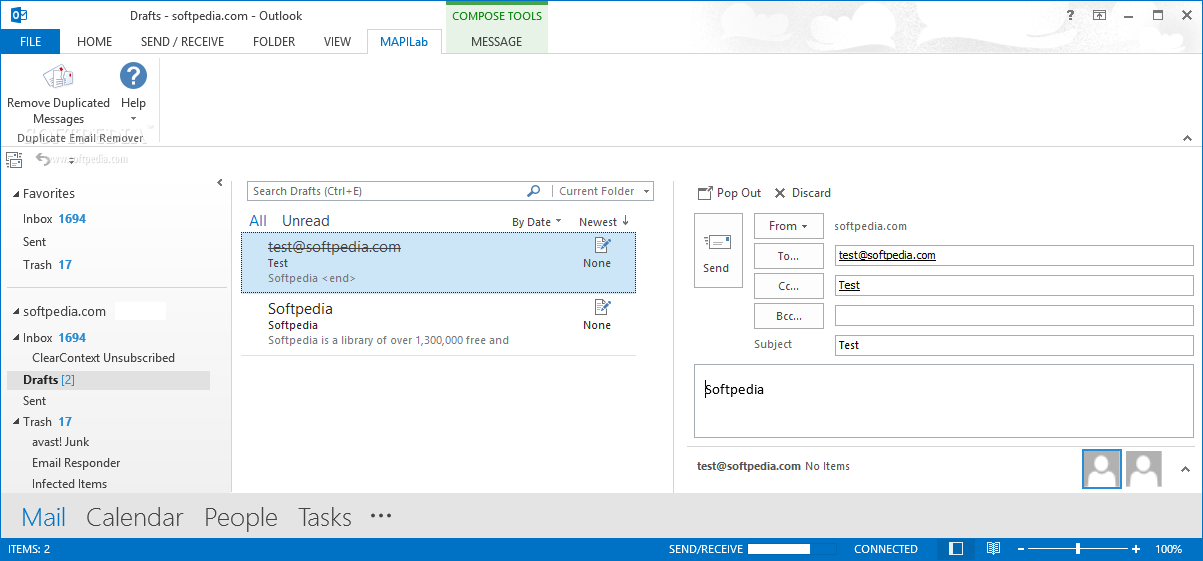Click zoom in plus in status bar
Image resolution: width=1203 pixels, height=561 pixels.
pos(1136,549)
